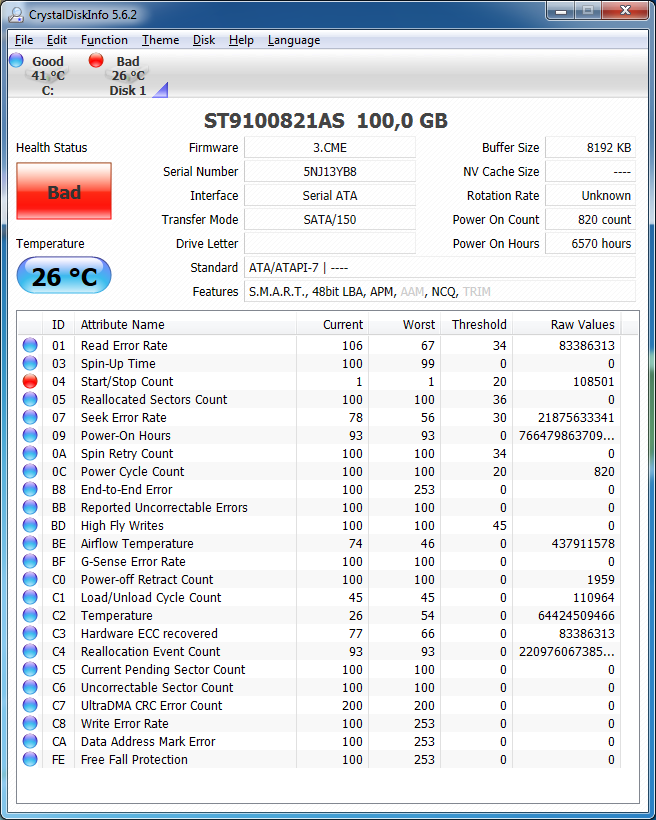
Task: Select the Load/Unload Cycle Count attribute name
Action: pyautogui.click(x=151, y=598)
